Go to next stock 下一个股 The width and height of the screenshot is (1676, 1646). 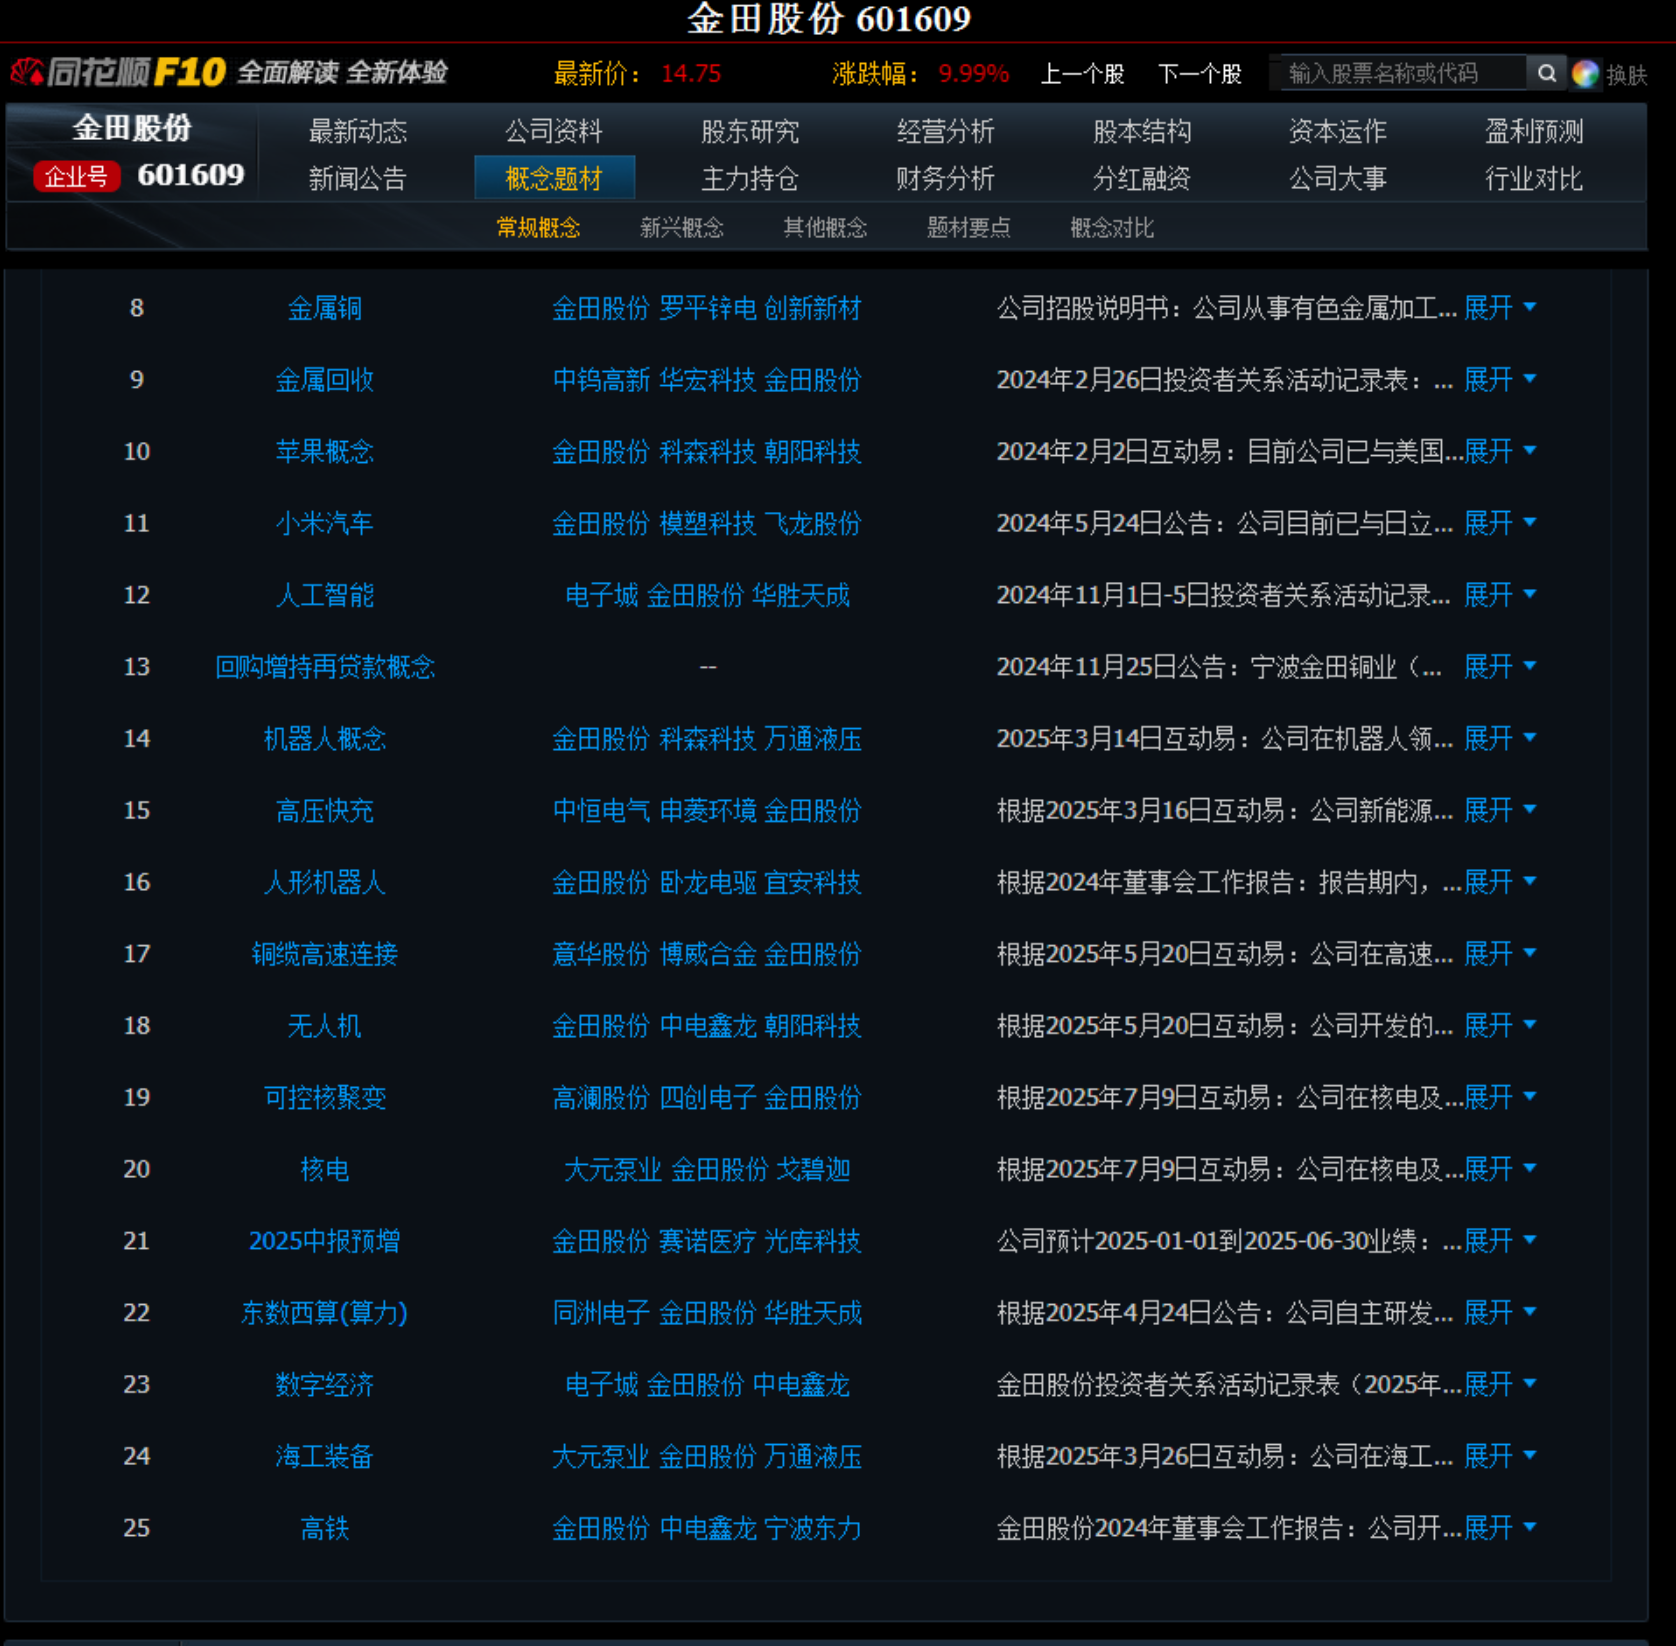(1199, 74)
